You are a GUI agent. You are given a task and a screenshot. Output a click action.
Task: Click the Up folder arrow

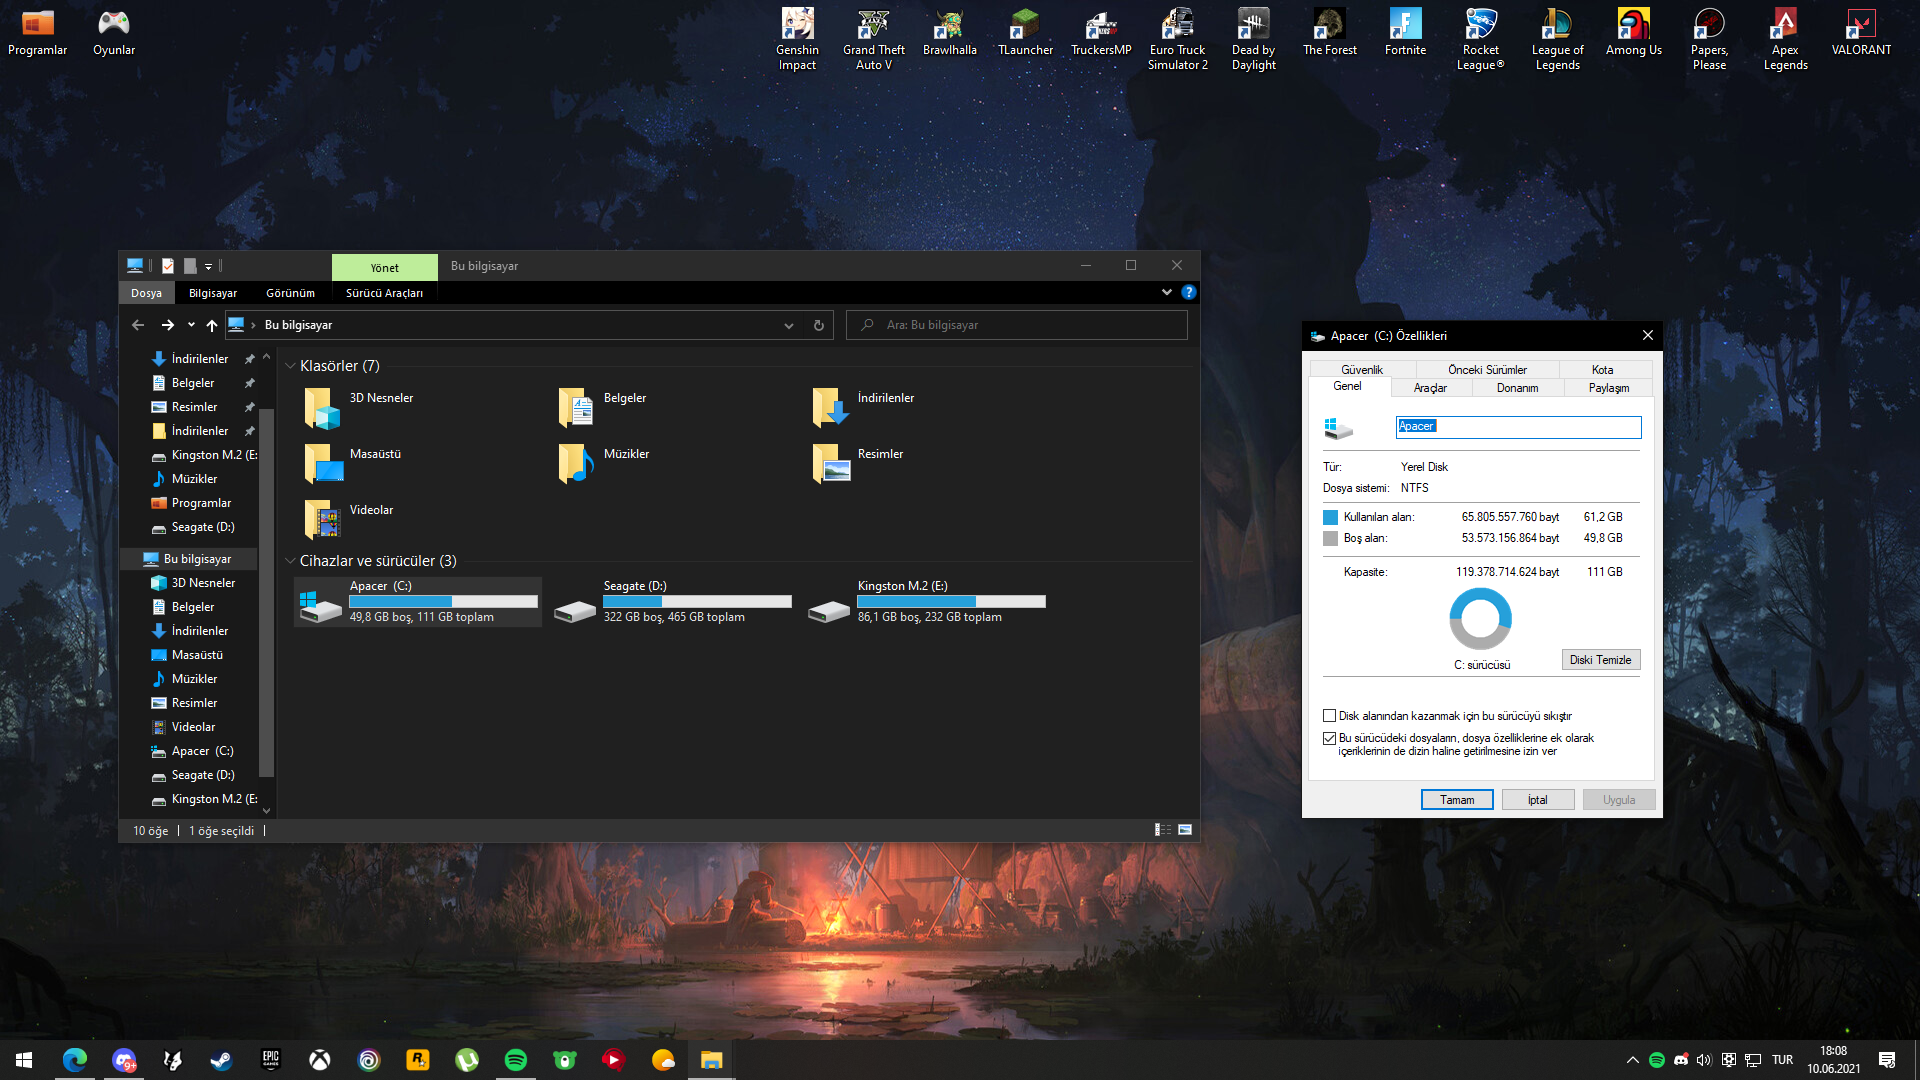pyautogui.click(x=211, y=325)
